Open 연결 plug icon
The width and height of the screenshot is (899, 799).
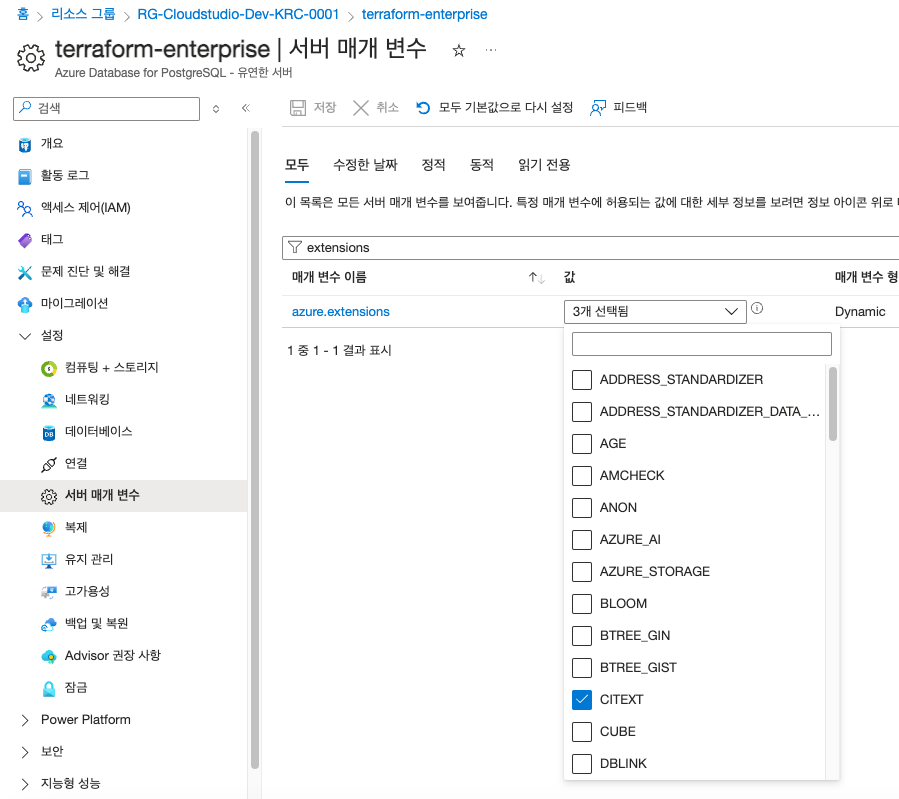click(x=49, y=465)
